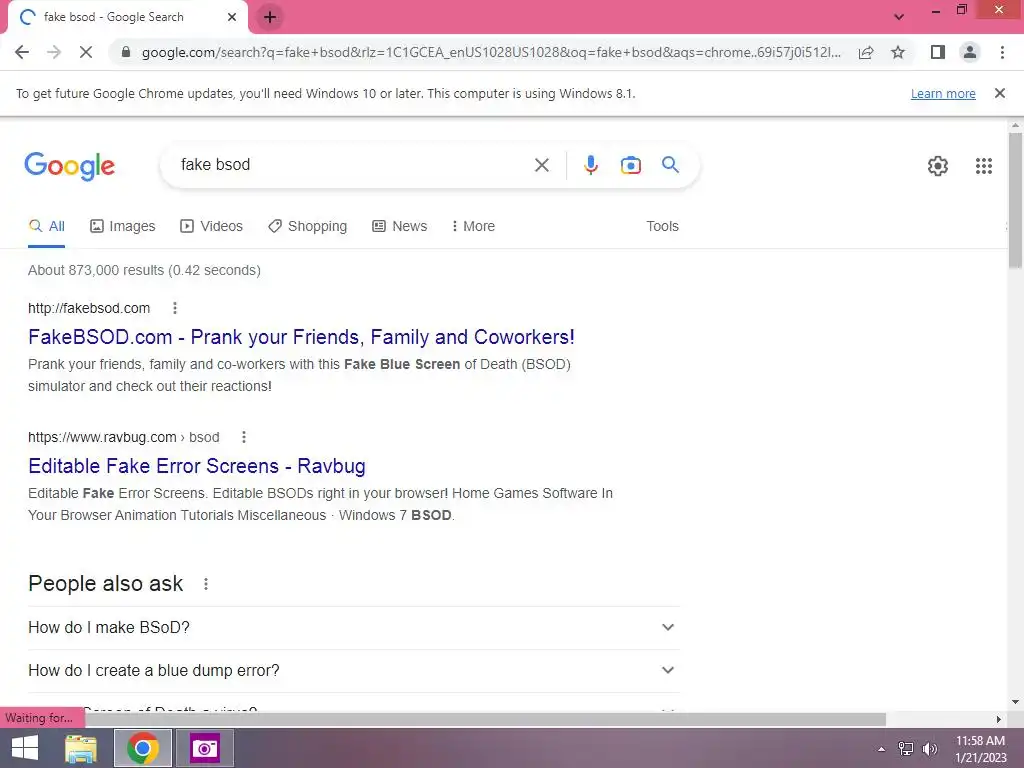The width and height of the screenshot is (1024, 768).
Task: Open the Windows Start button
Action: [25, 748]
